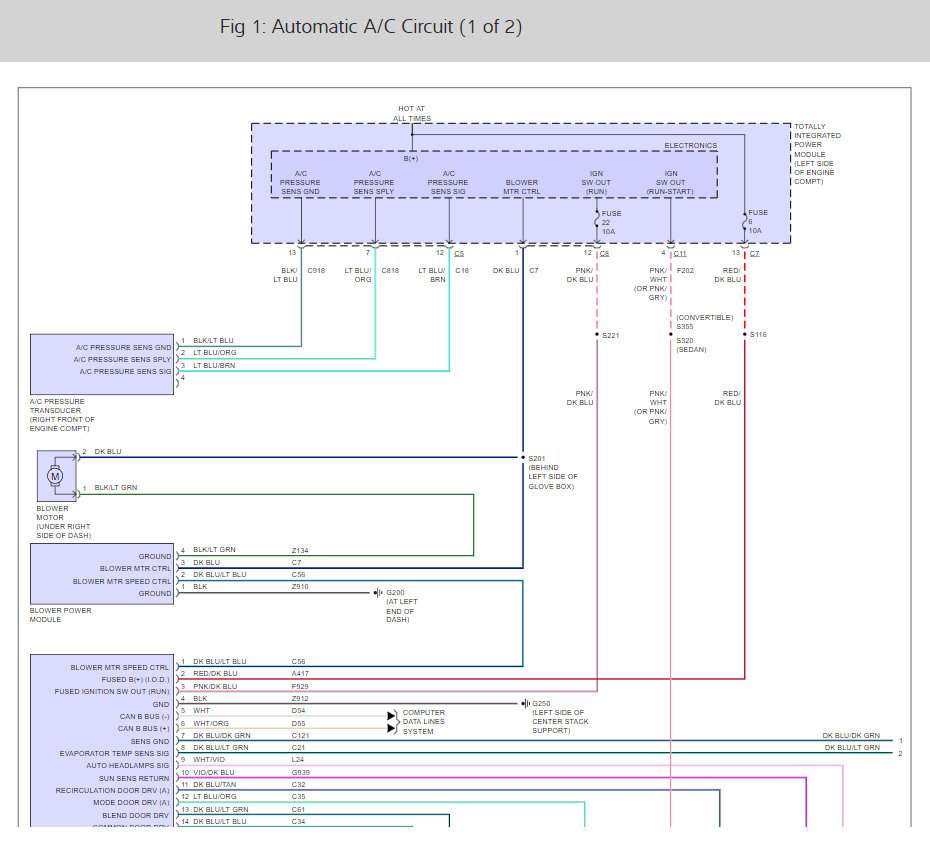Click 'FUSED B(+) (I.O.D.)' pin label
This screenshot has height=852, width=930.
pyautogui.click(x=135, y=680)
